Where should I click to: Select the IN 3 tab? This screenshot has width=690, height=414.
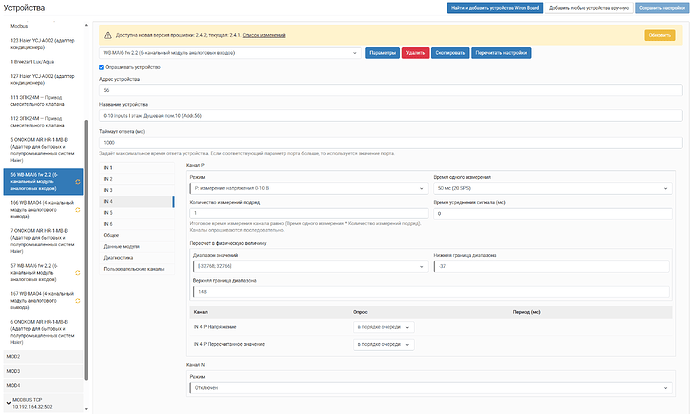coord(137,191)
